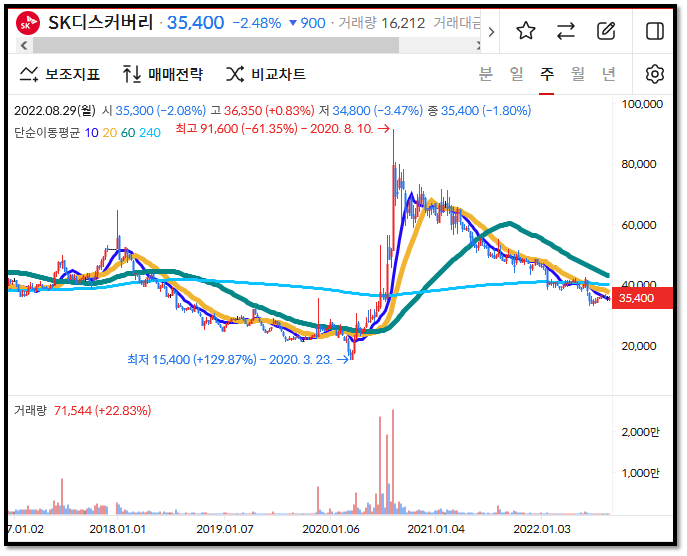Click the 거래량 16,212 header value

[x=382, y=23]
